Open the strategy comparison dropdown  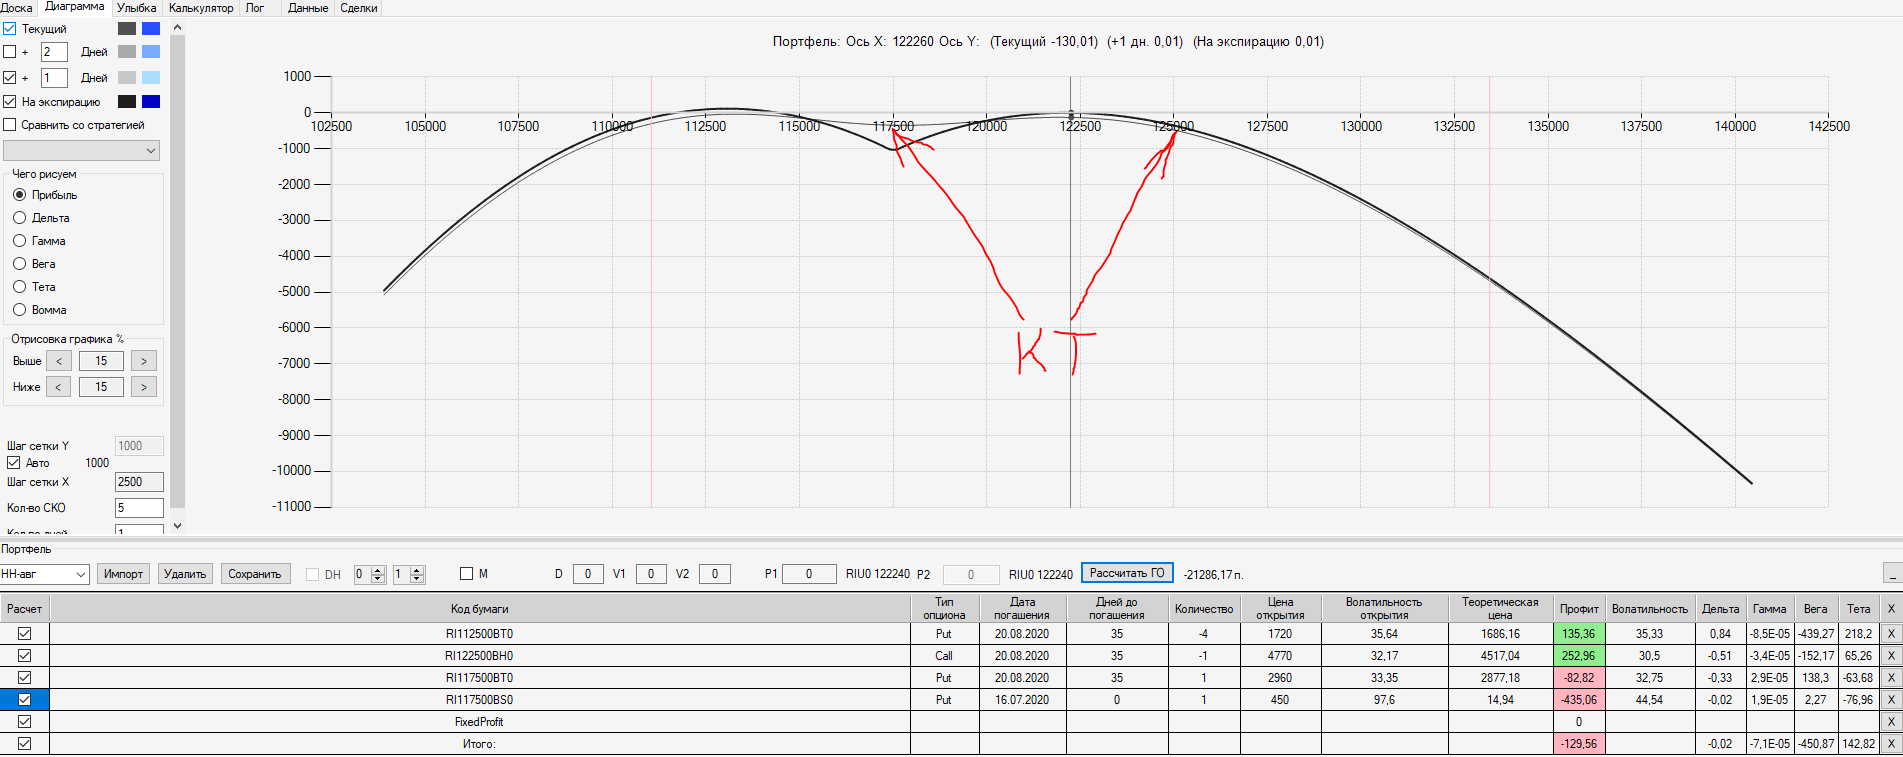pyautogui.click(x=81, y=151)
